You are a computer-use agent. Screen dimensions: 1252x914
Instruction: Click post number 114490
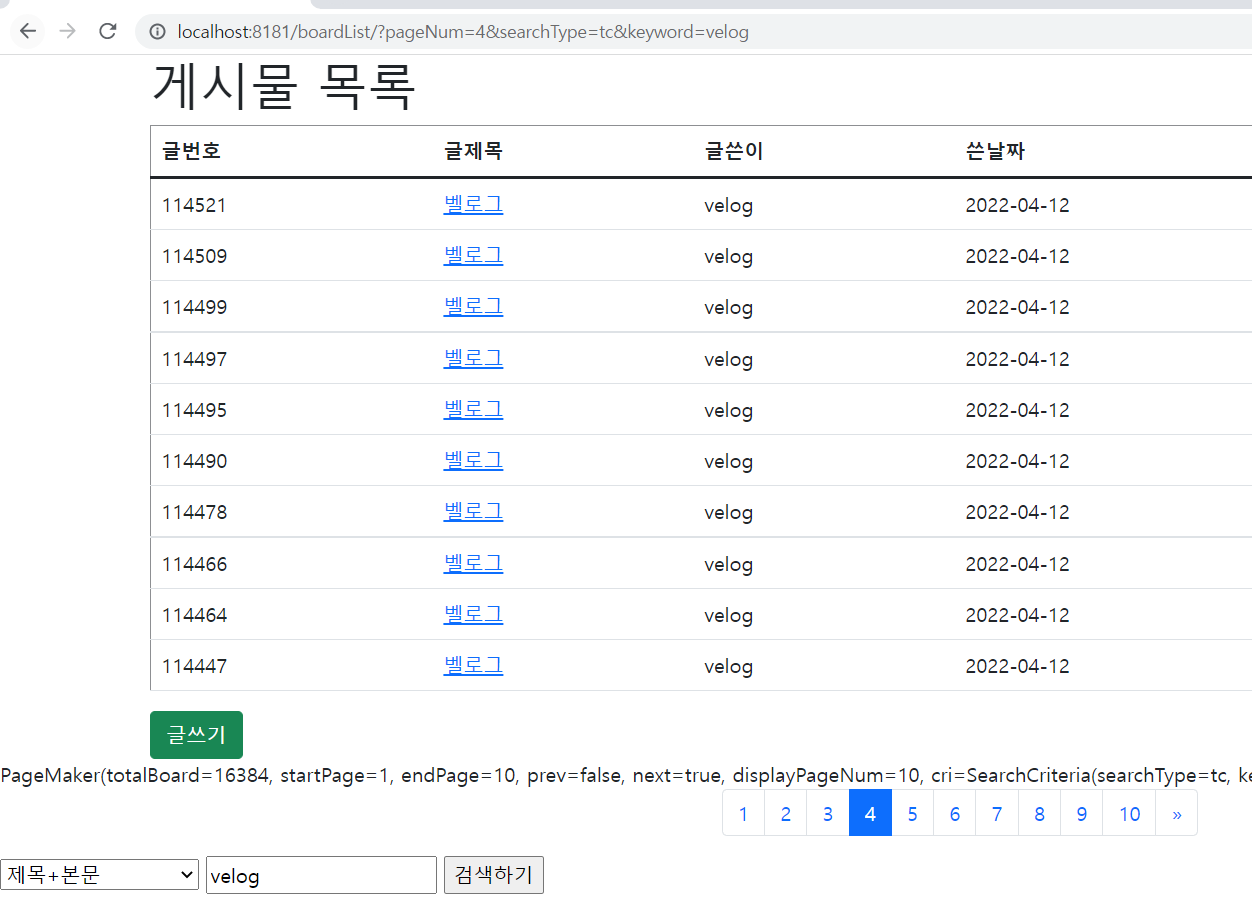194,461
